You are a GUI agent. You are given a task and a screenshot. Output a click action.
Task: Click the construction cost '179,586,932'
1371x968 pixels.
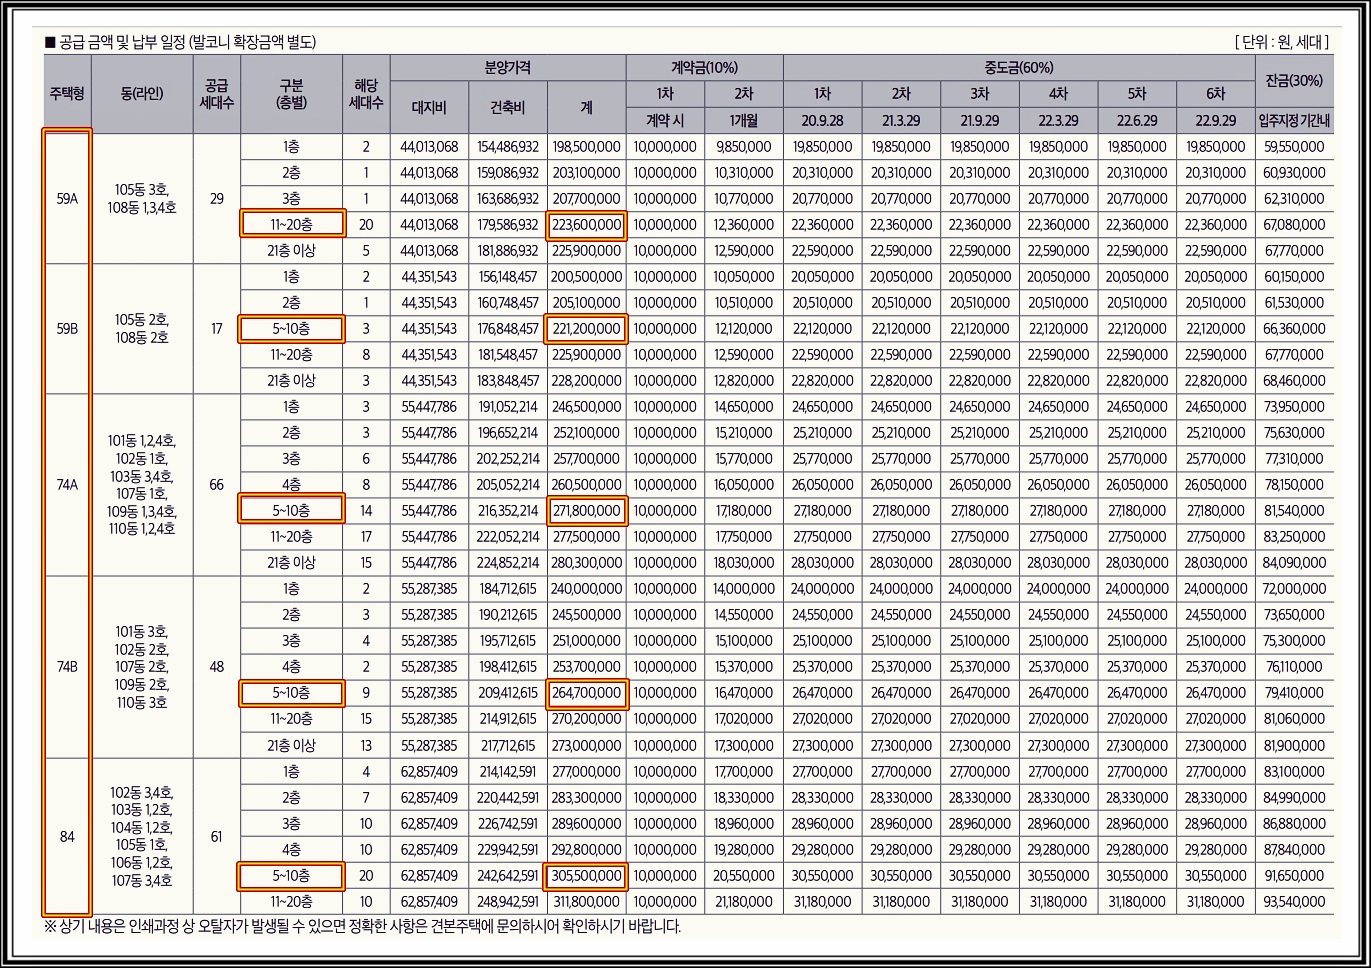click(508, 225)
